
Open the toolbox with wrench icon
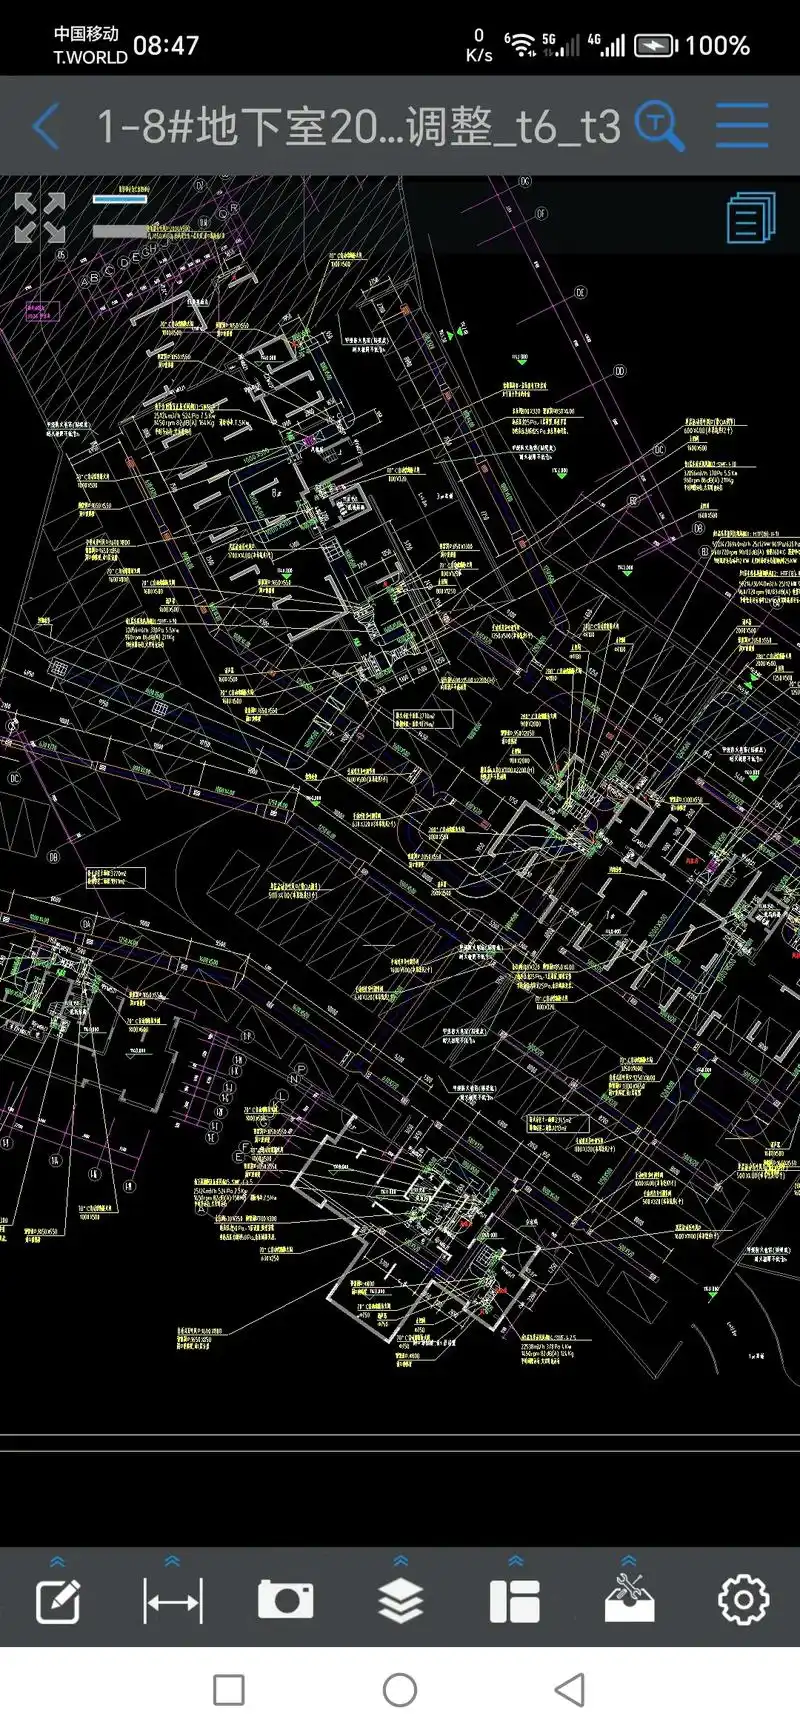[x=629, y=1600]
